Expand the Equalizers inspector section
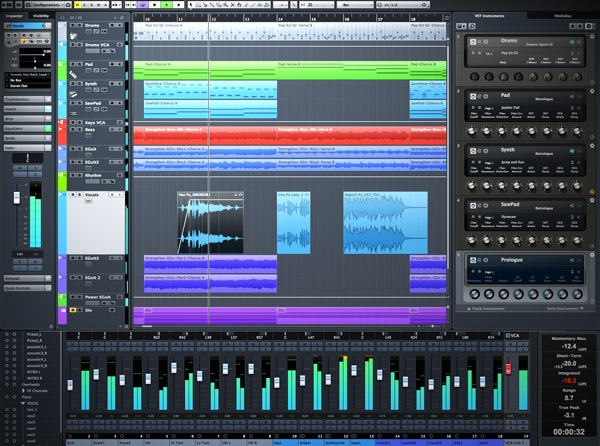The width and height of the screenshot is (600, 446). click(x=28, y=129)
